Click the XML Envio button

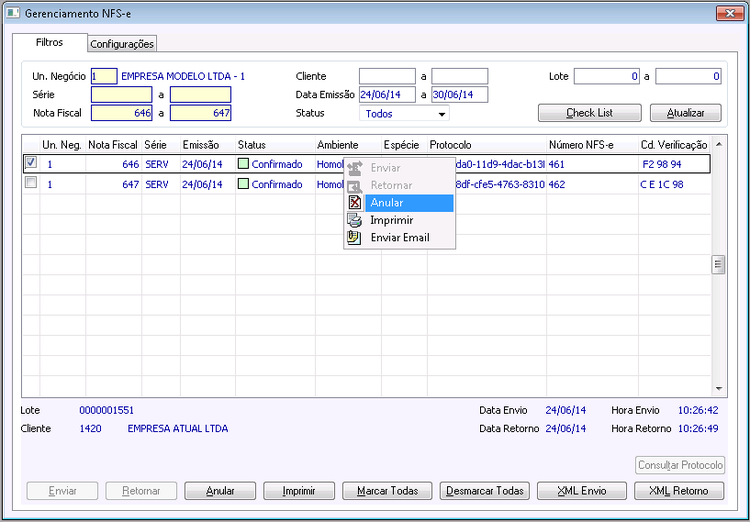[x=582, y=491]
